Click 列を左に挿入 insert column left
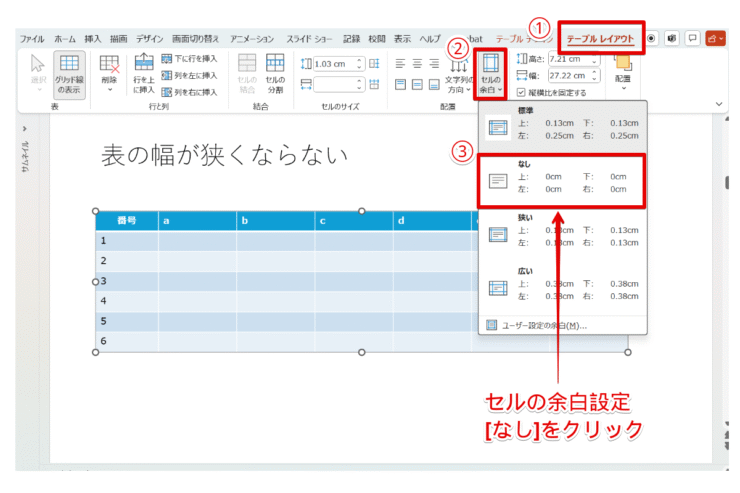This screenshot has height=493, width=740. click(x=189, y=75)
